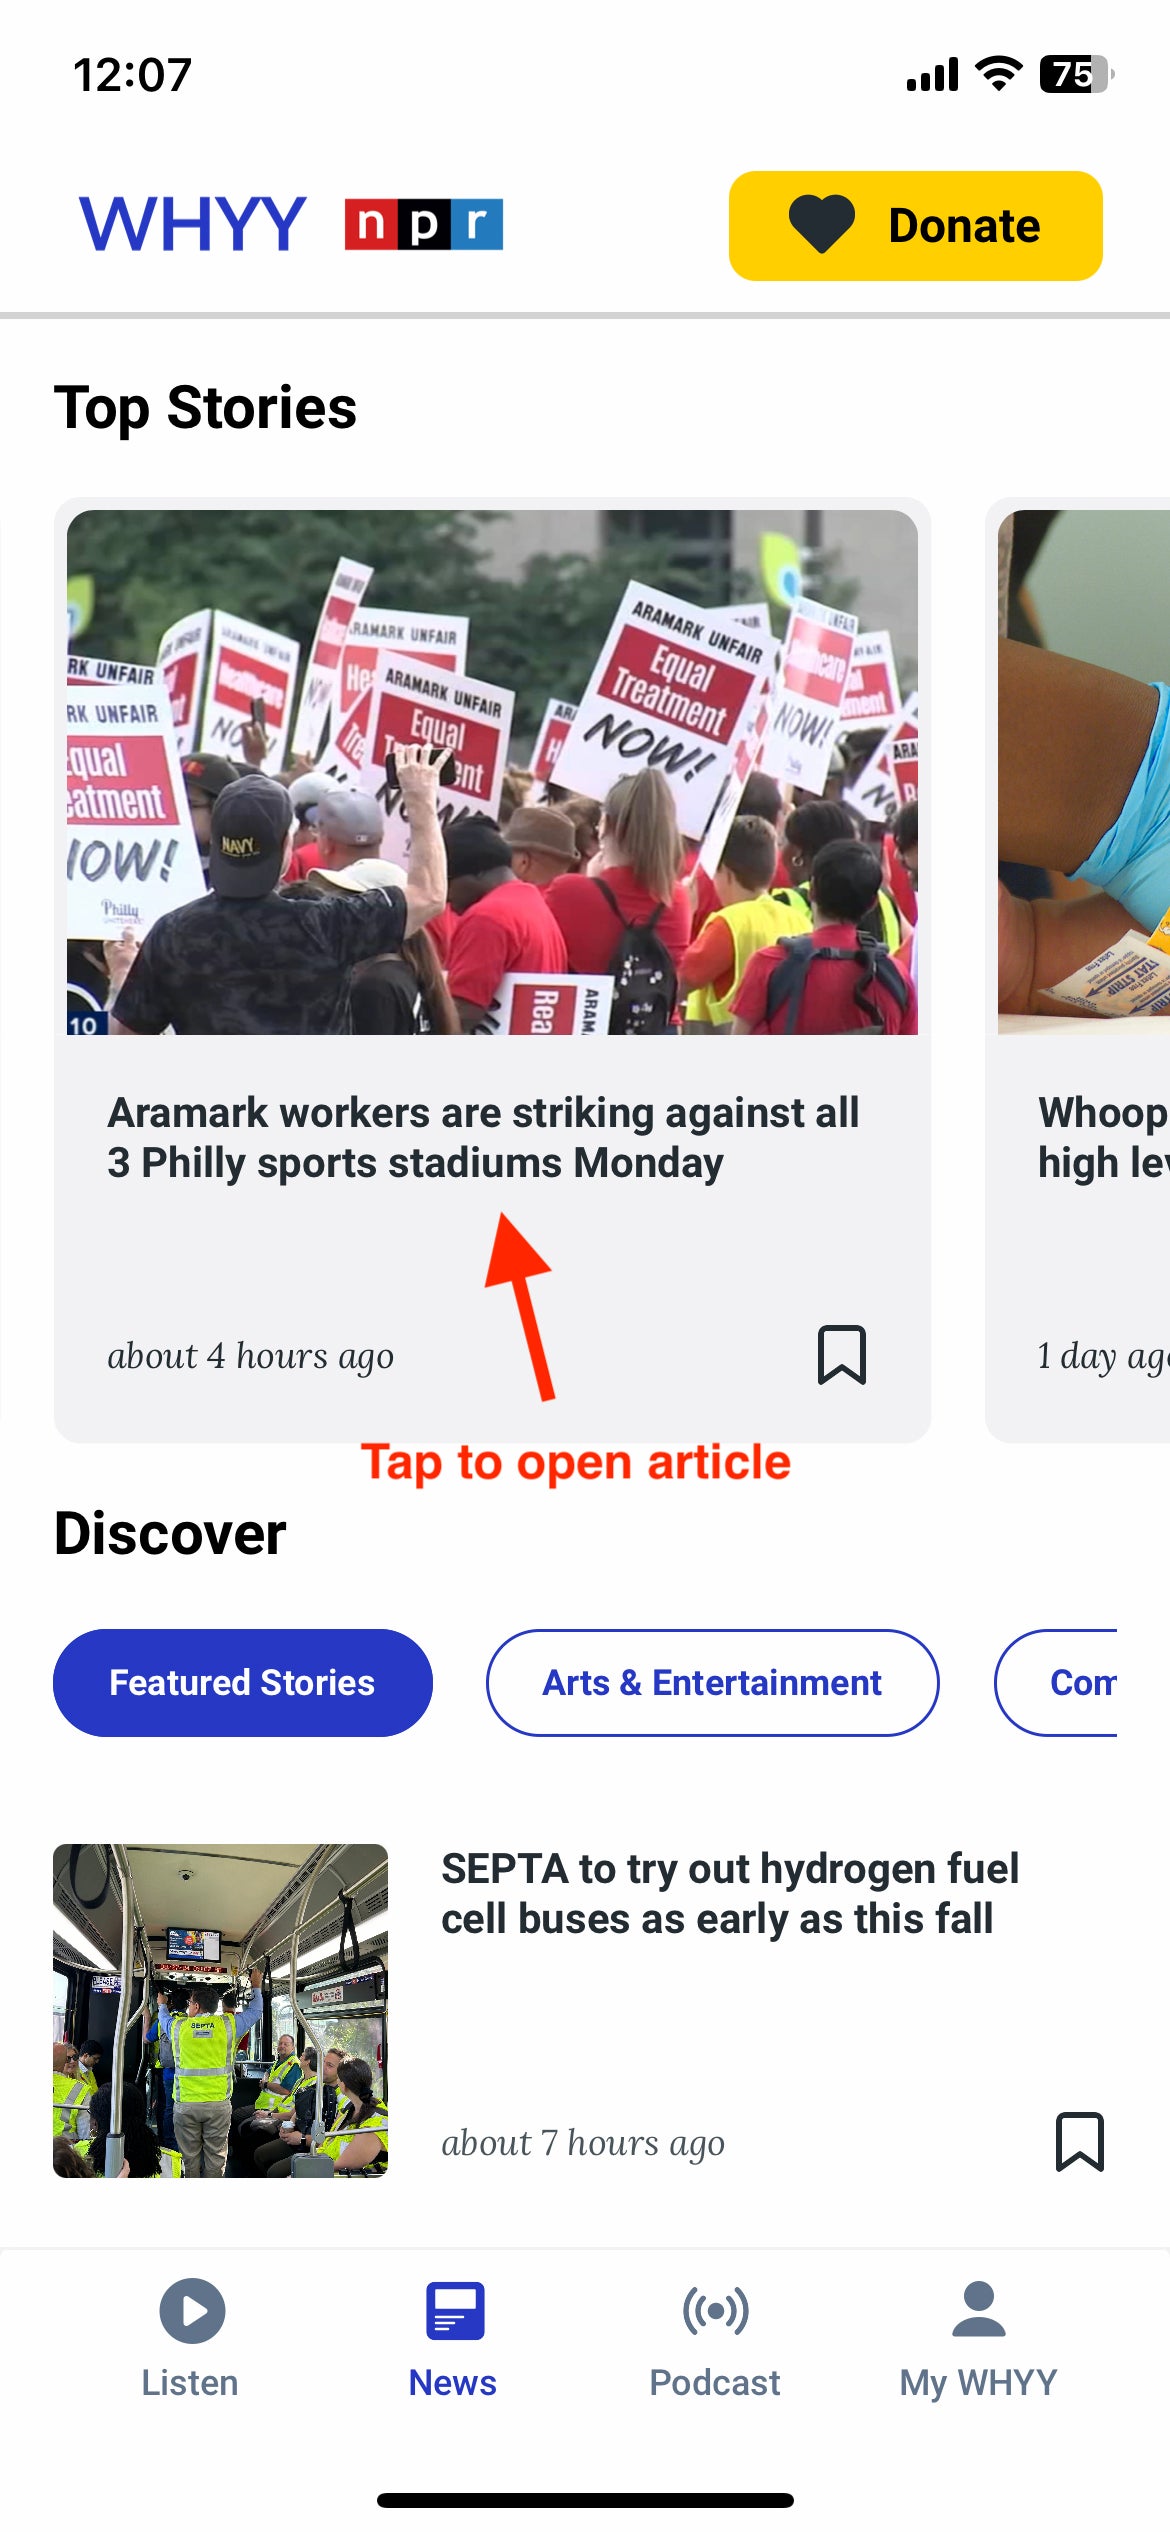Tap the News tab icon

click(x=455, y=2310)
